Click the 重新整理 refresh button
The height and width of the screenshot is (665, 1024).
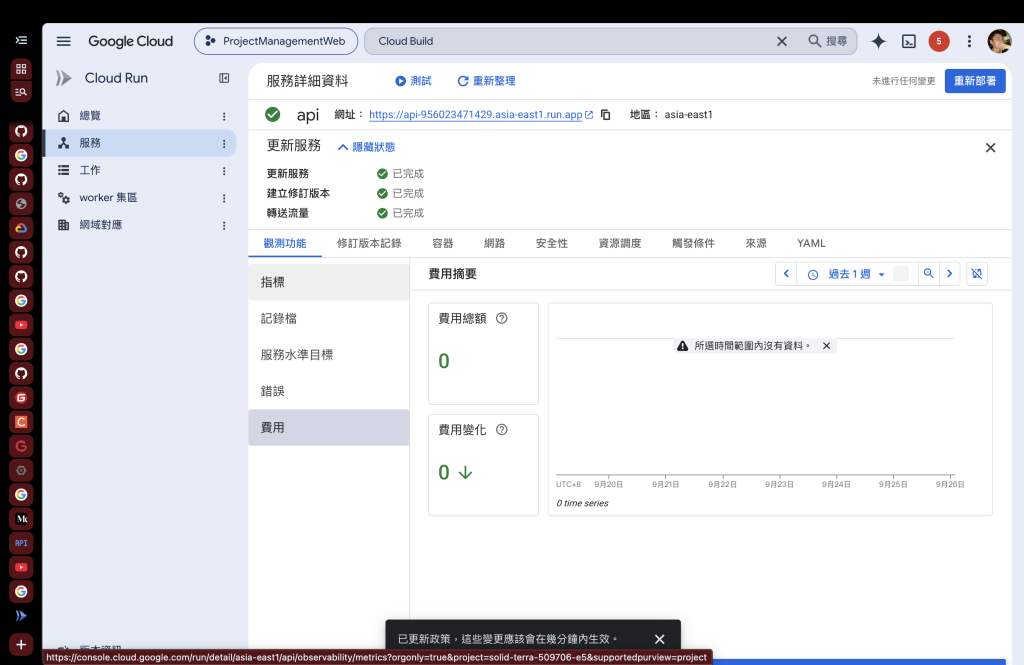487,81
